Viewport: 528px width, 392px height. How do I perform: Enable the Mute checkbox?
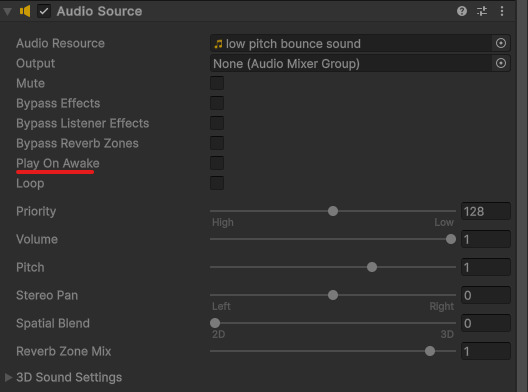pos(217,83)
